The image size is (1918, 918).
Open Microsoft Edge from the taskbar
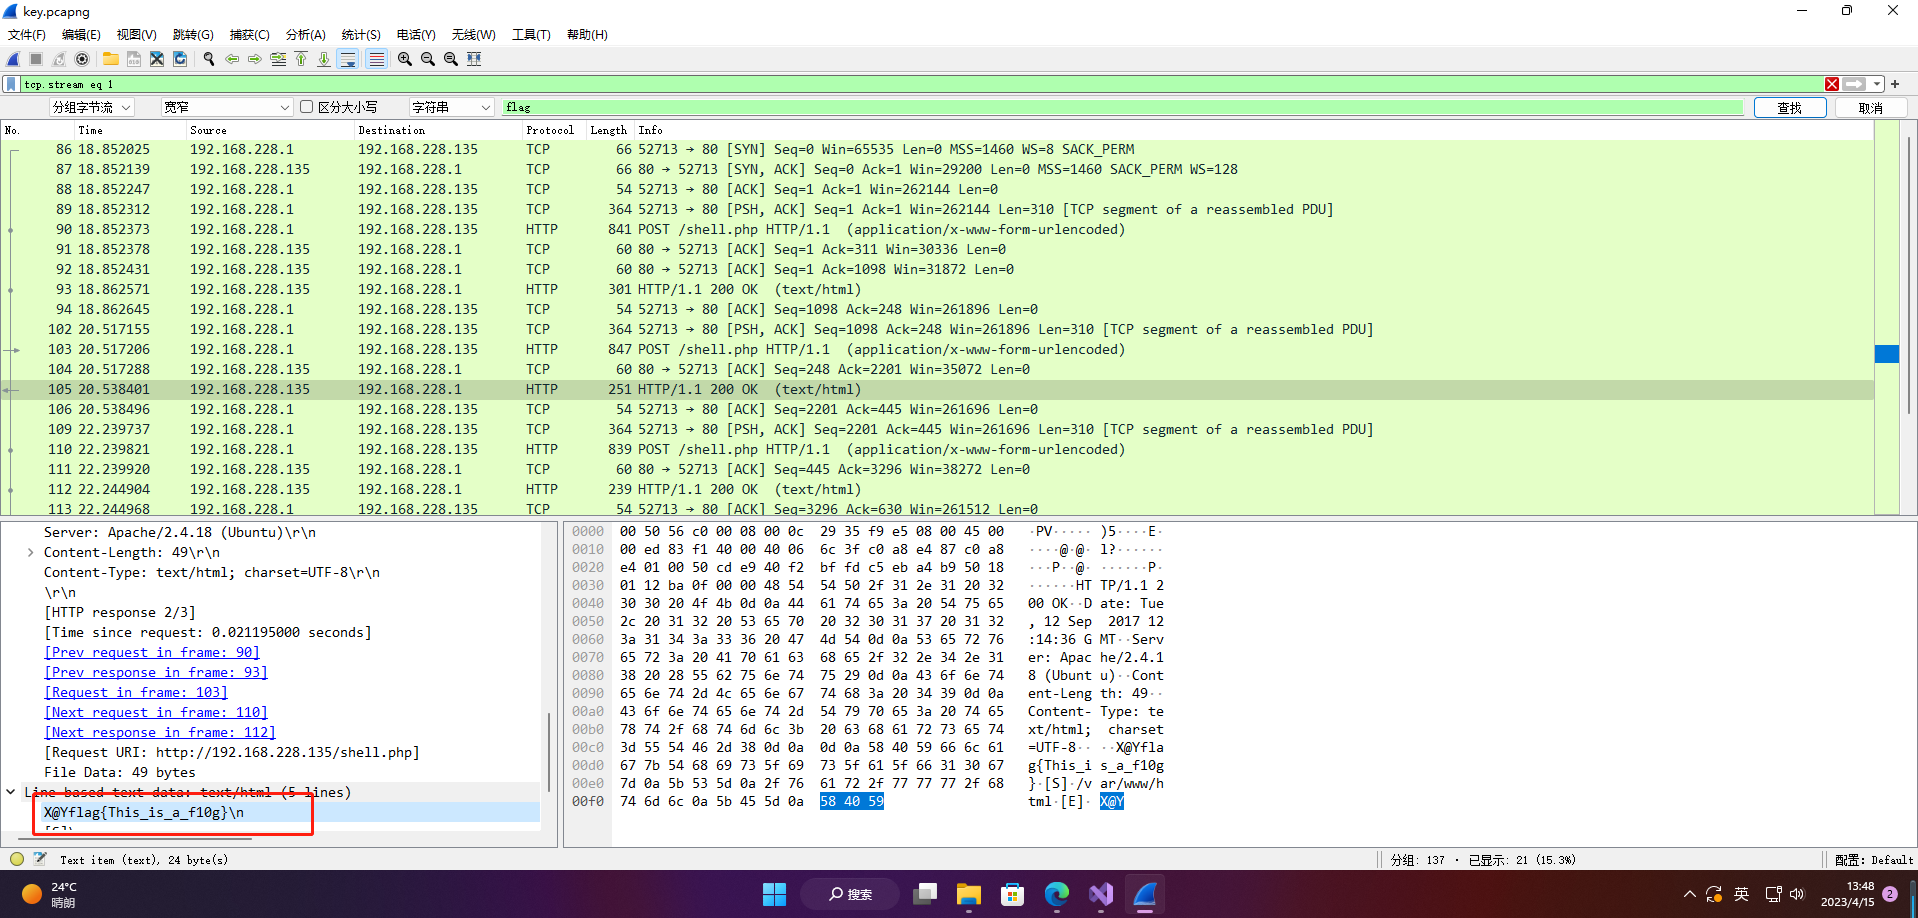[1057, 894]
